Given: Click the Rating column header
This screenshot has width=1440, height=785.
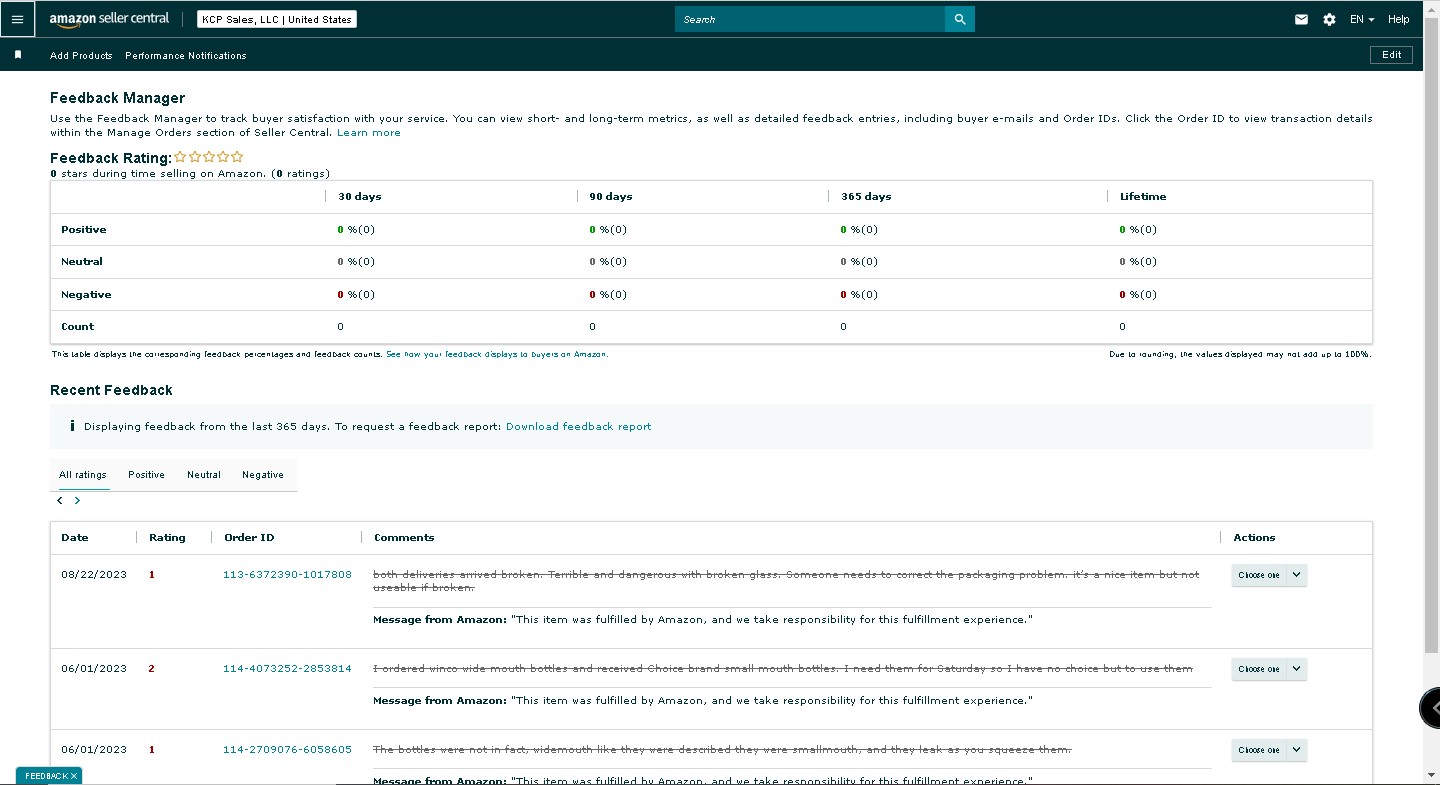Looking at the screenshot, I should tap(167, 538).
